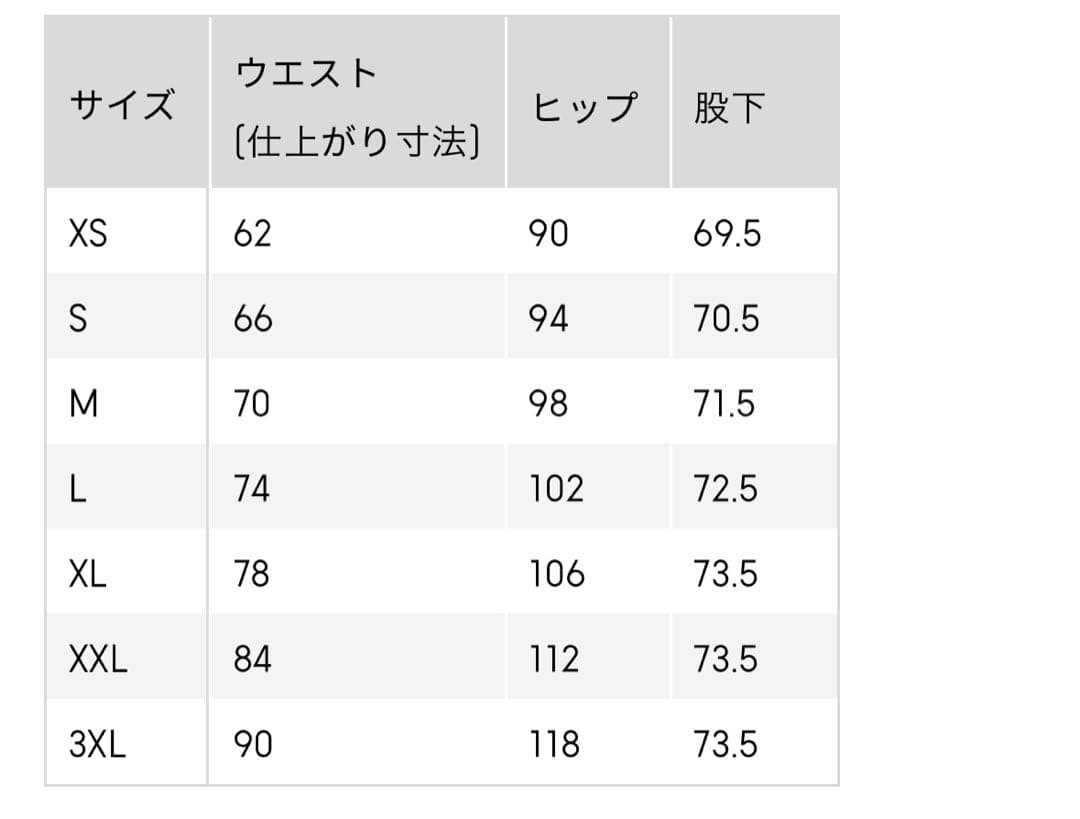Viewport: 1080px width, 819px height.
Task: Click the ヒップ column header
Action: 585,107
